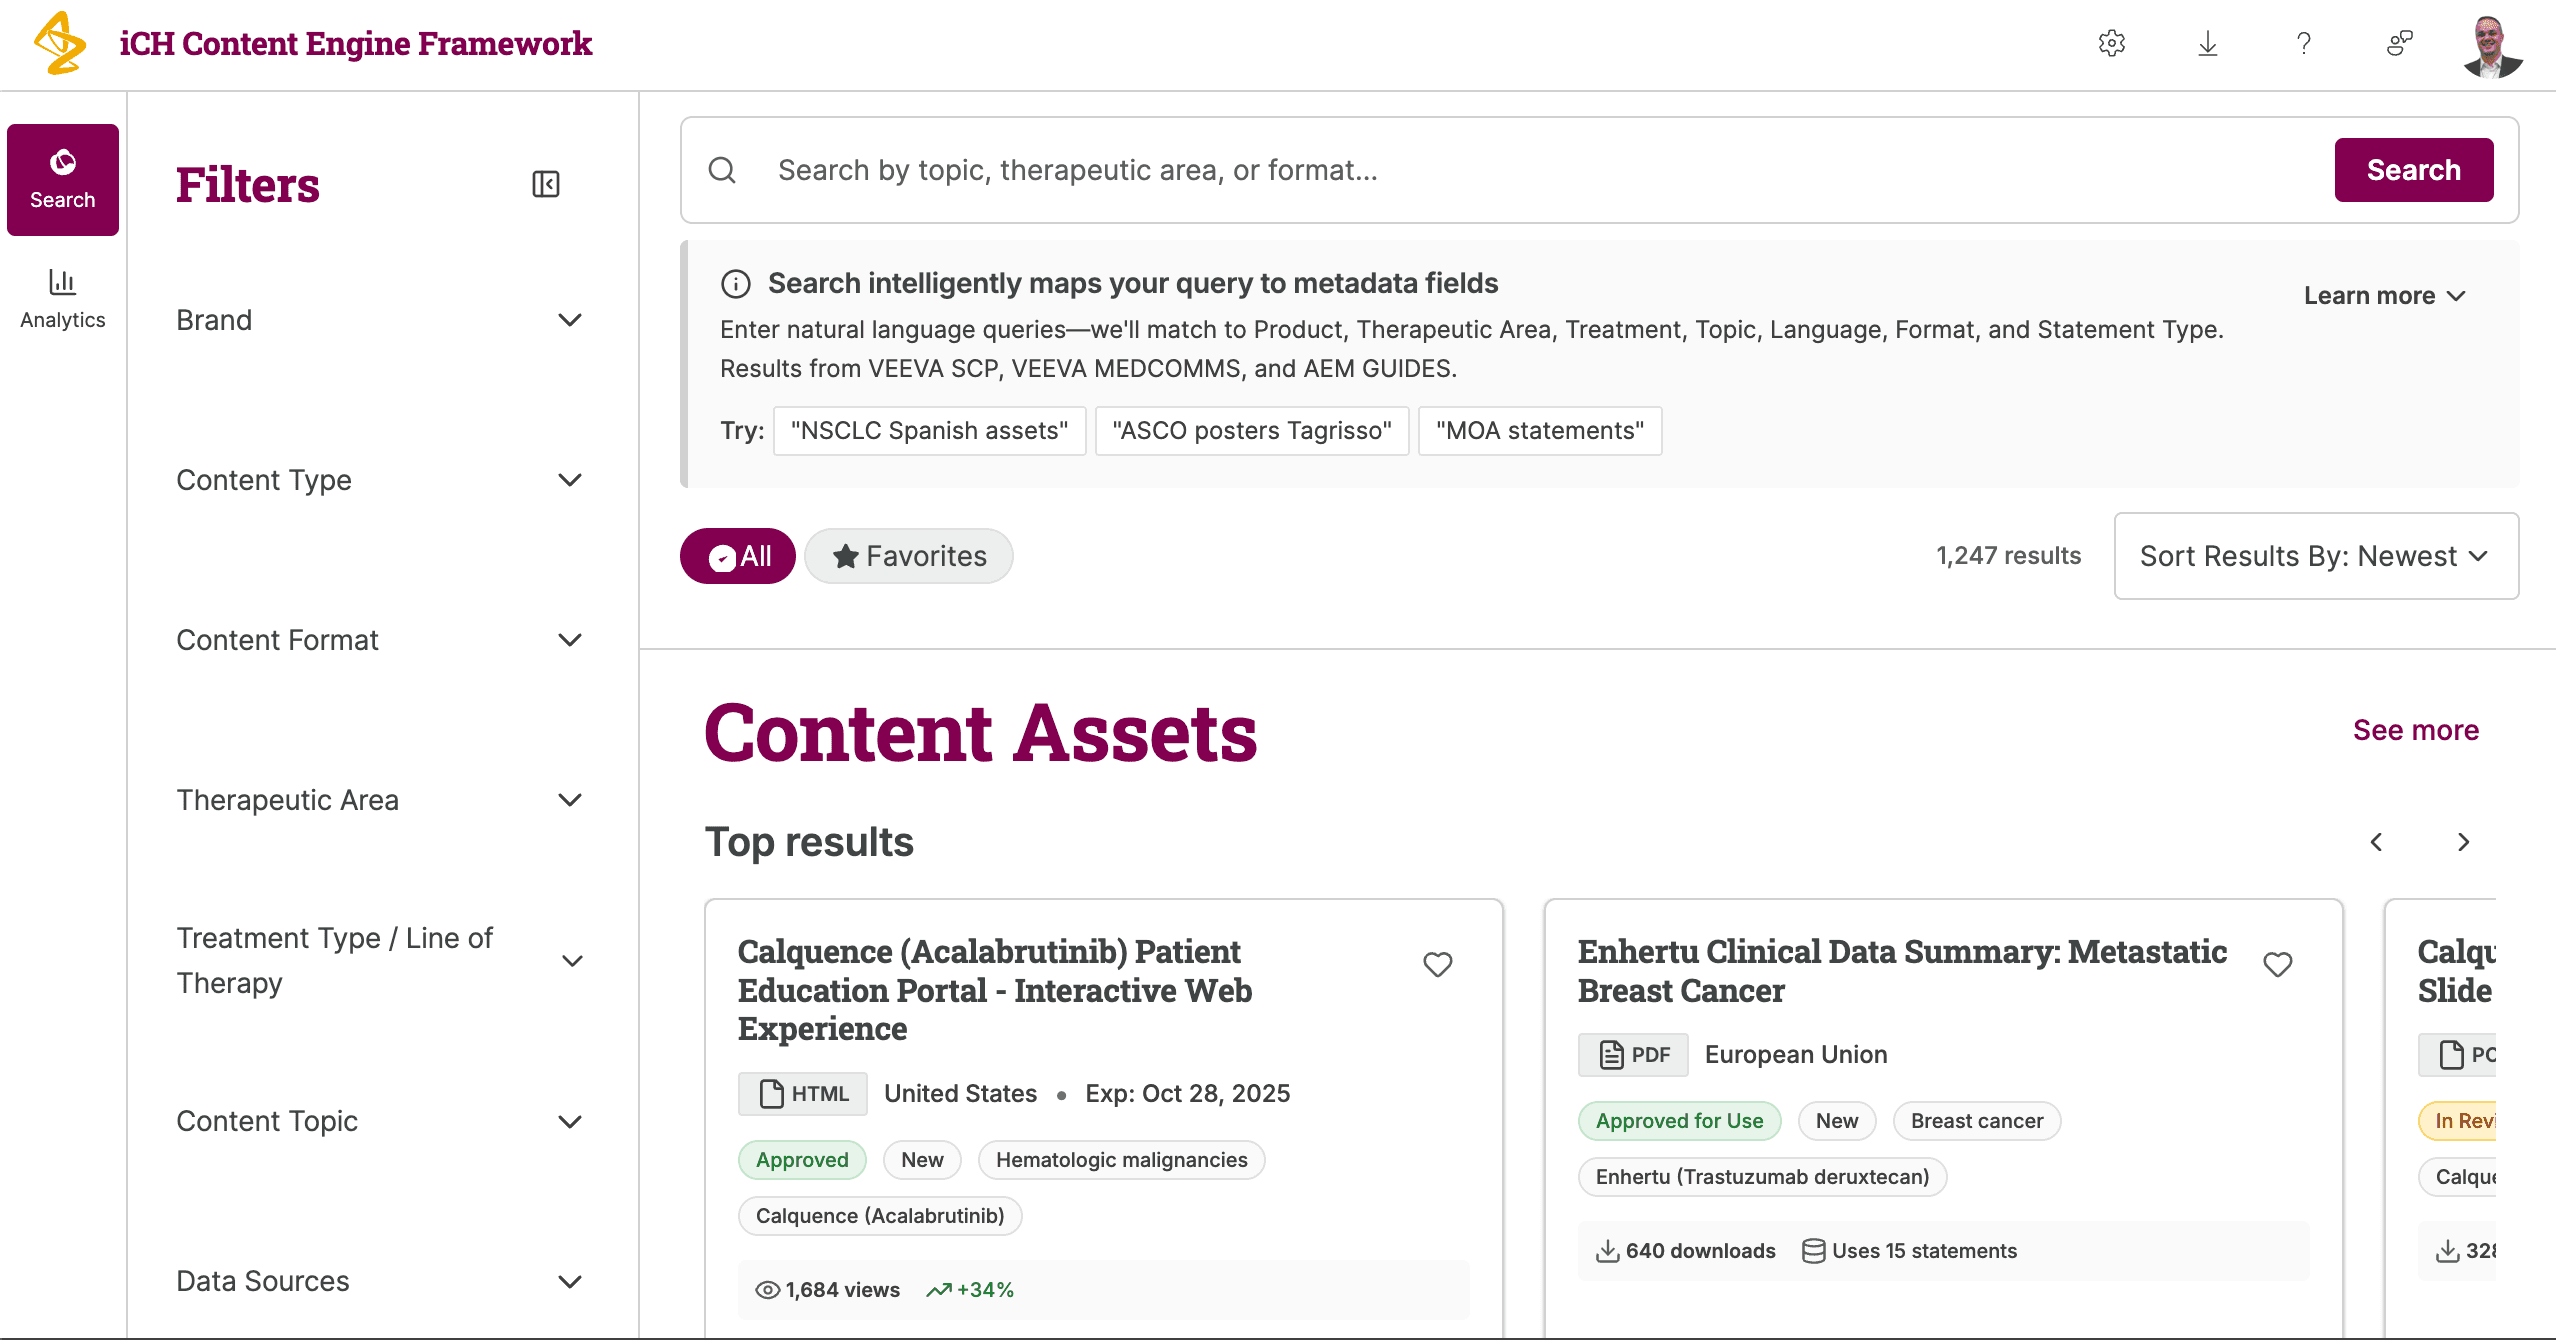
Task: Open the help question mark icon
Action: (x=2304, y=43)
